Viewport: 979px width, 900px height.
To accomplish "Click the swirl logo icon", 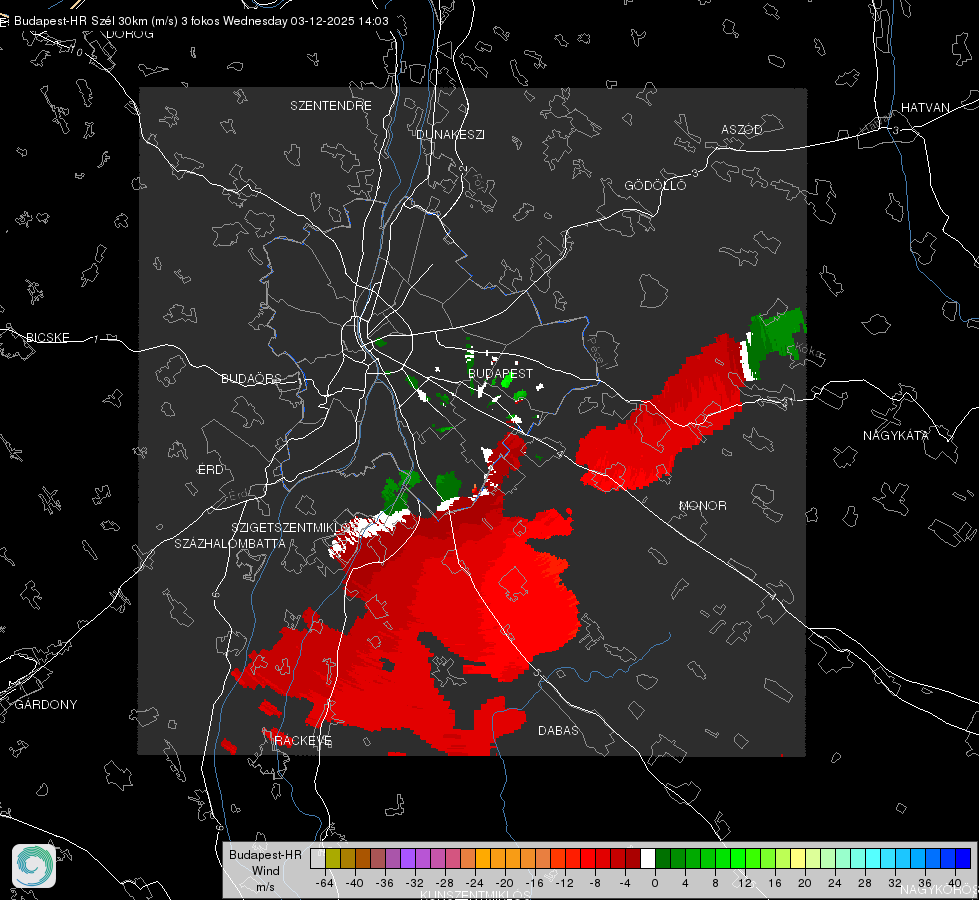I will pos(34,866).
